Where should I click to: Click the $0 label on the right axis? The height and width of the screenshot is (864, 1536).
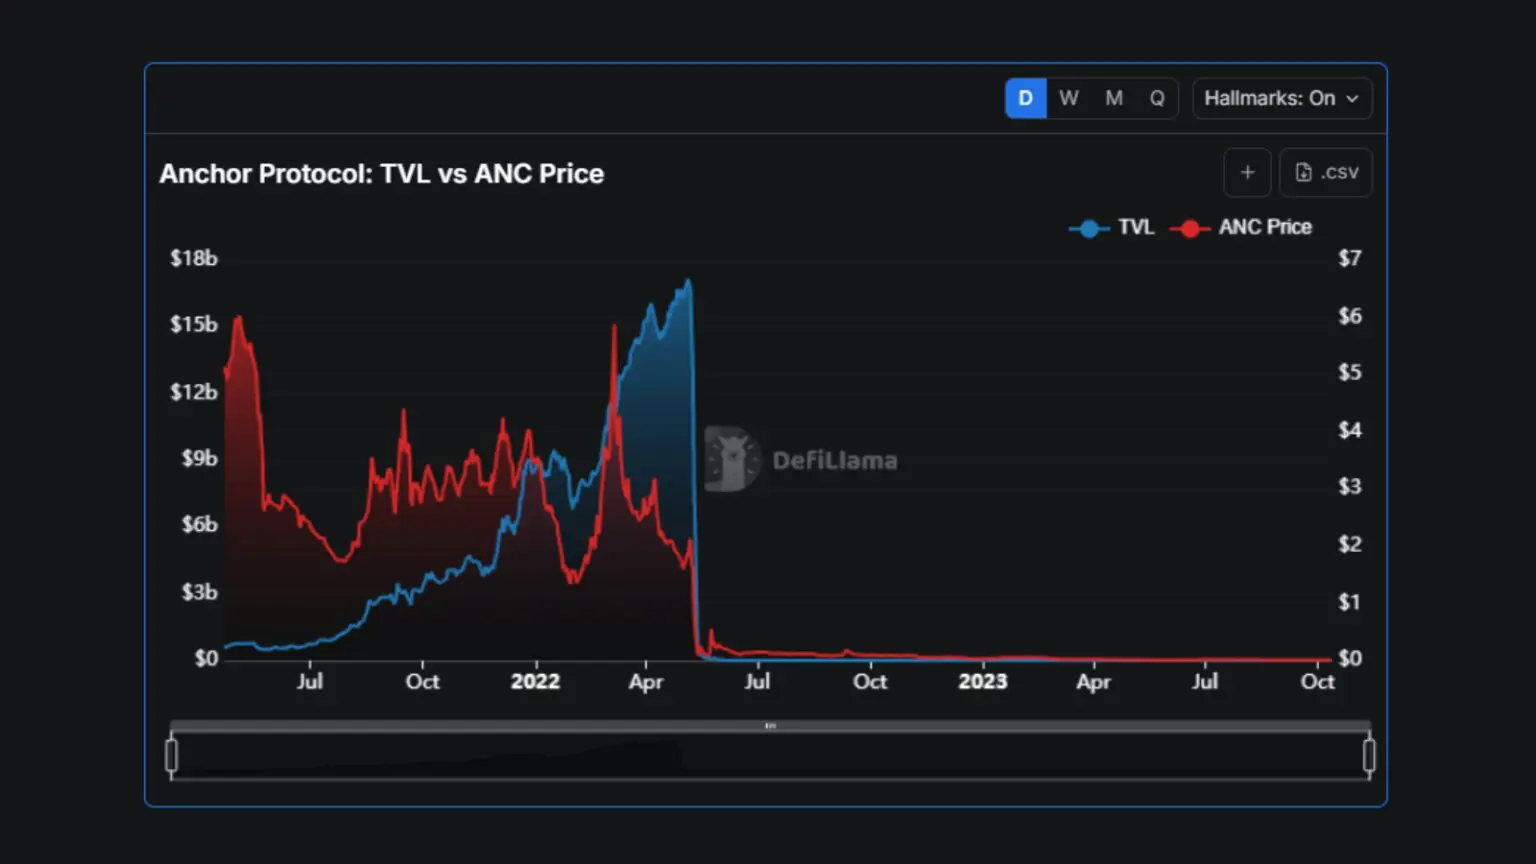tap(1349, 658)
